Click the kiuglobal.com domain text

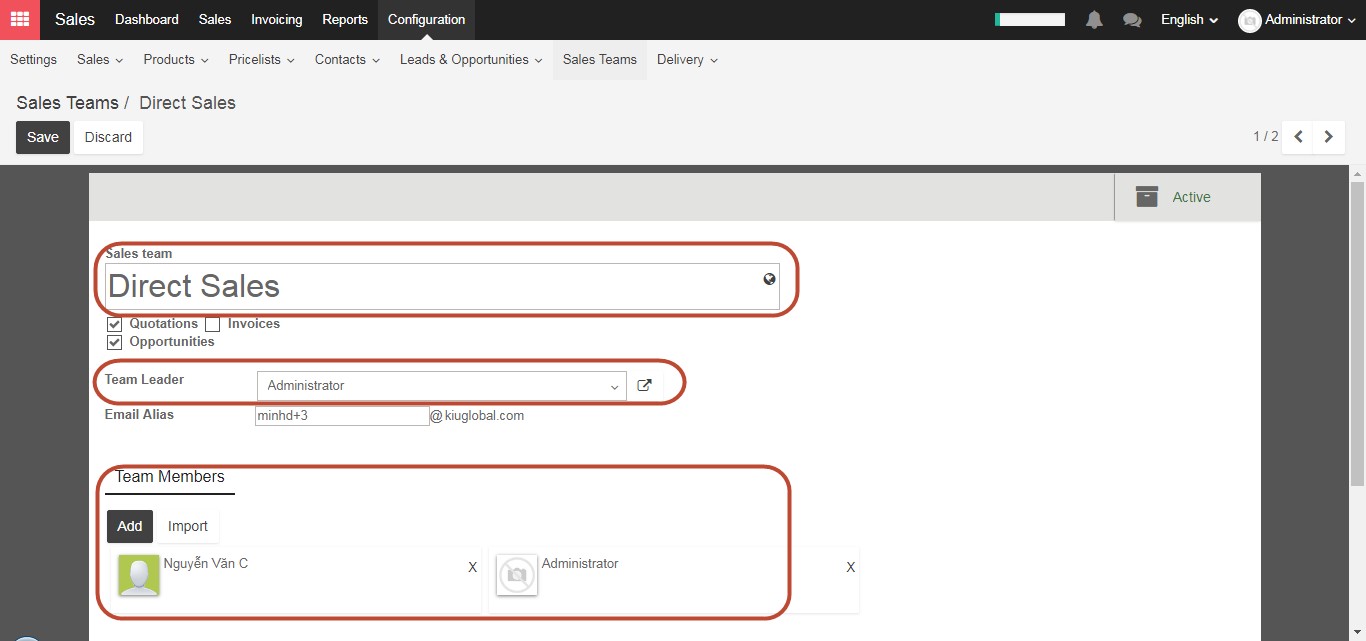485,415
